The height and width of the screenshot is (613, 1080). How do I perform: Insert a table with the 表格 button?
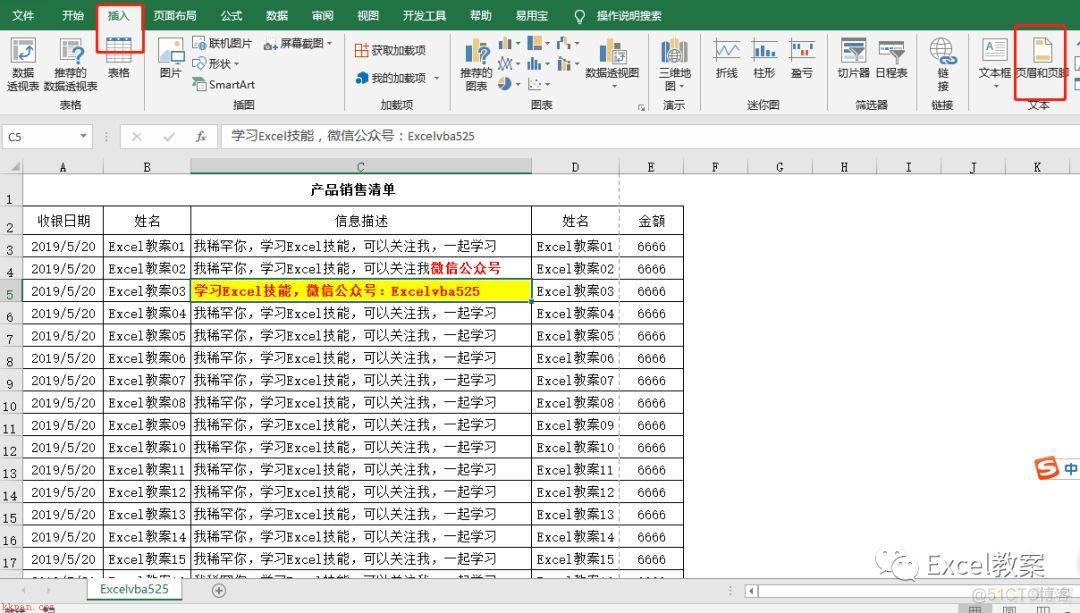coord(118,59)
